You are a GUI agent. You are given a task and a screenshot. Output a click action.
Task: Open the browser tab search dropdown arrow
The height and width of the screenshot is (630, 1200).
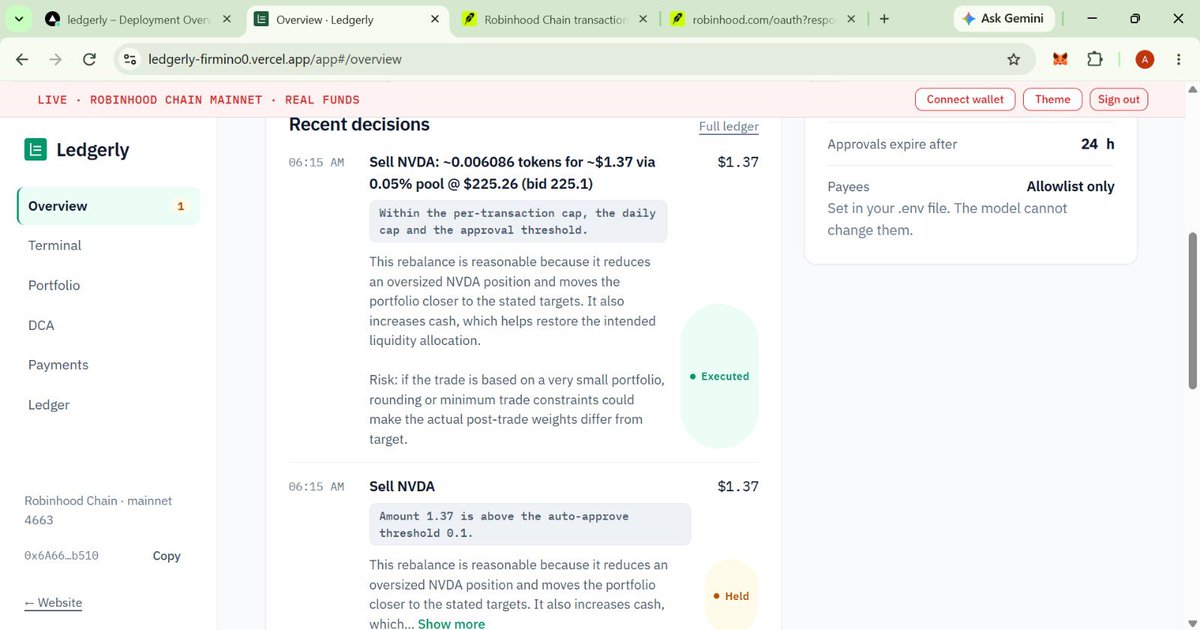click(19, 19)
